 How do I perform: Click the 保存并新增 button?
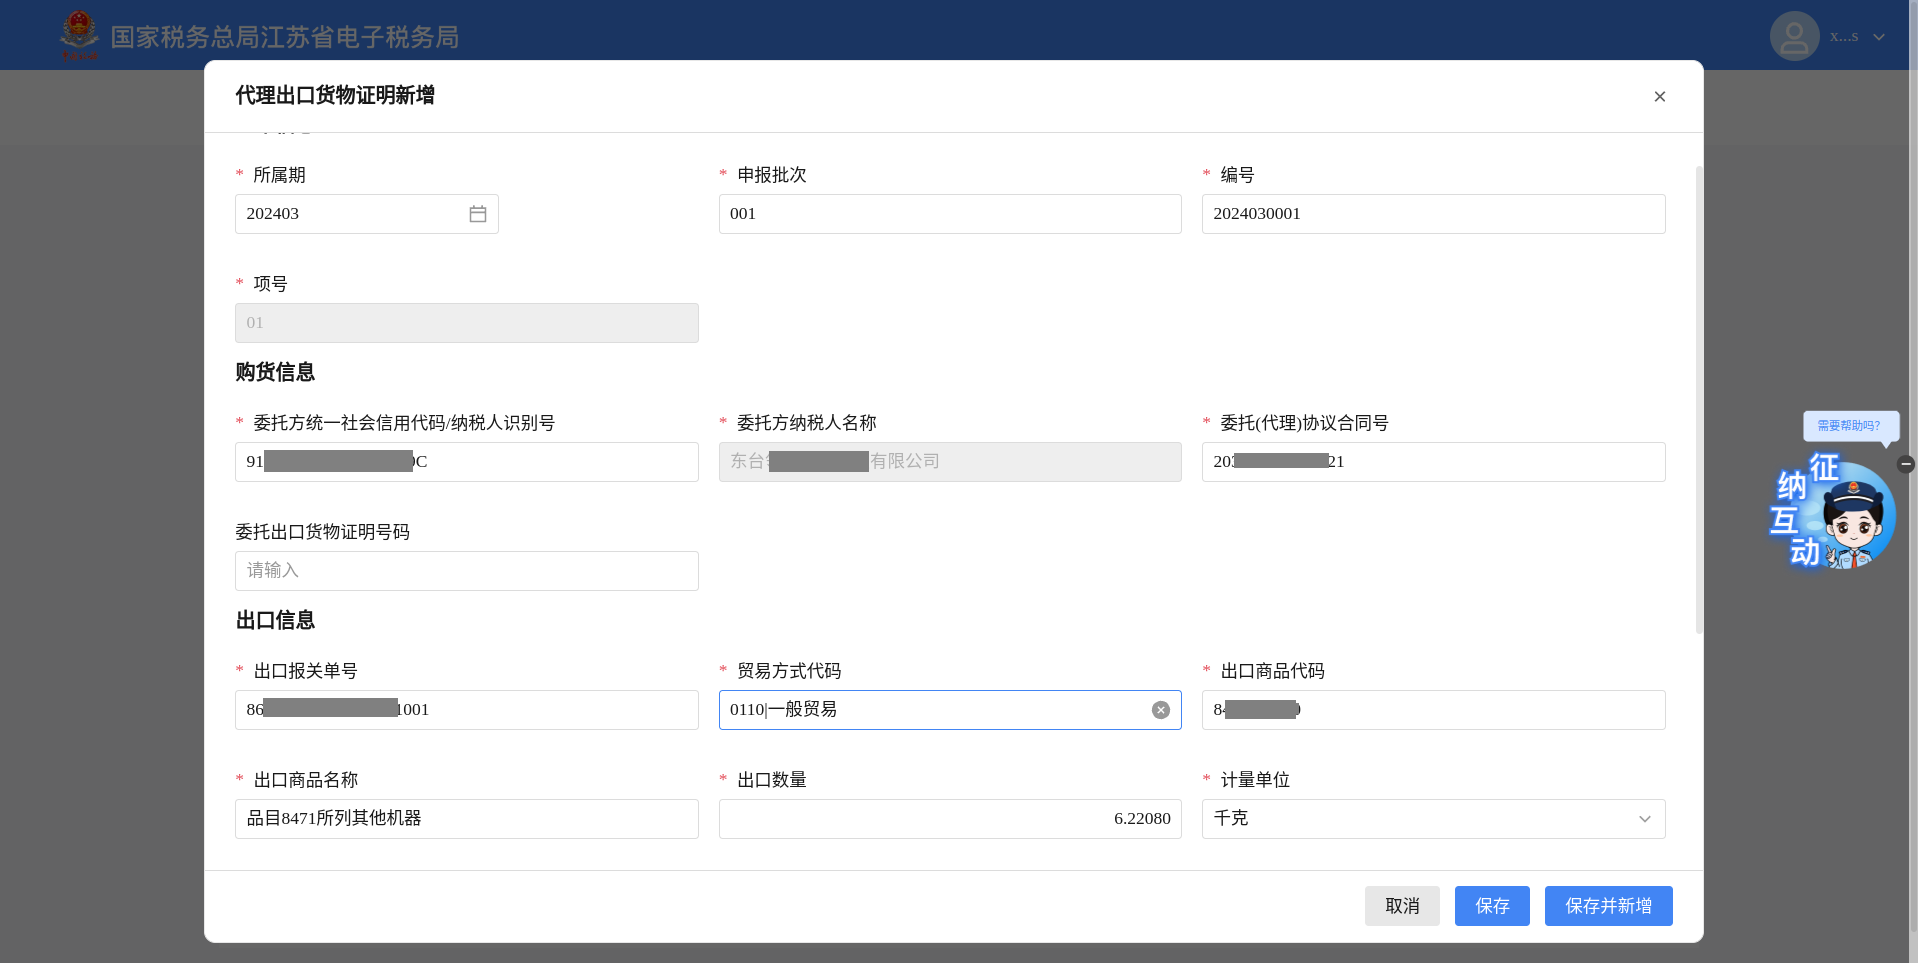[1607, 906]
